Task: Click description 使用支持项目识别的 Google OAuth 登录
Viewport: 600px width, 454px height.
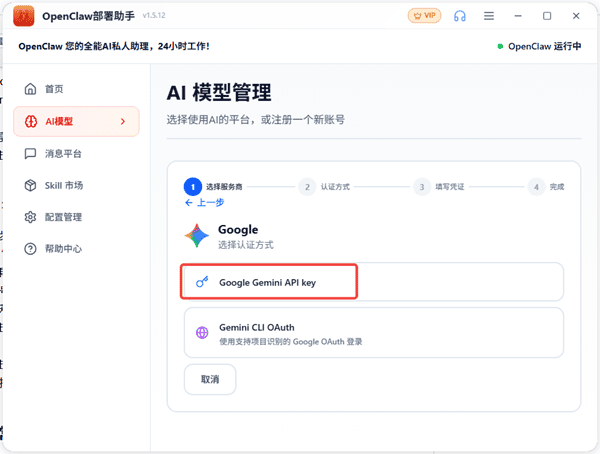Action: click(x=290, y=341)
